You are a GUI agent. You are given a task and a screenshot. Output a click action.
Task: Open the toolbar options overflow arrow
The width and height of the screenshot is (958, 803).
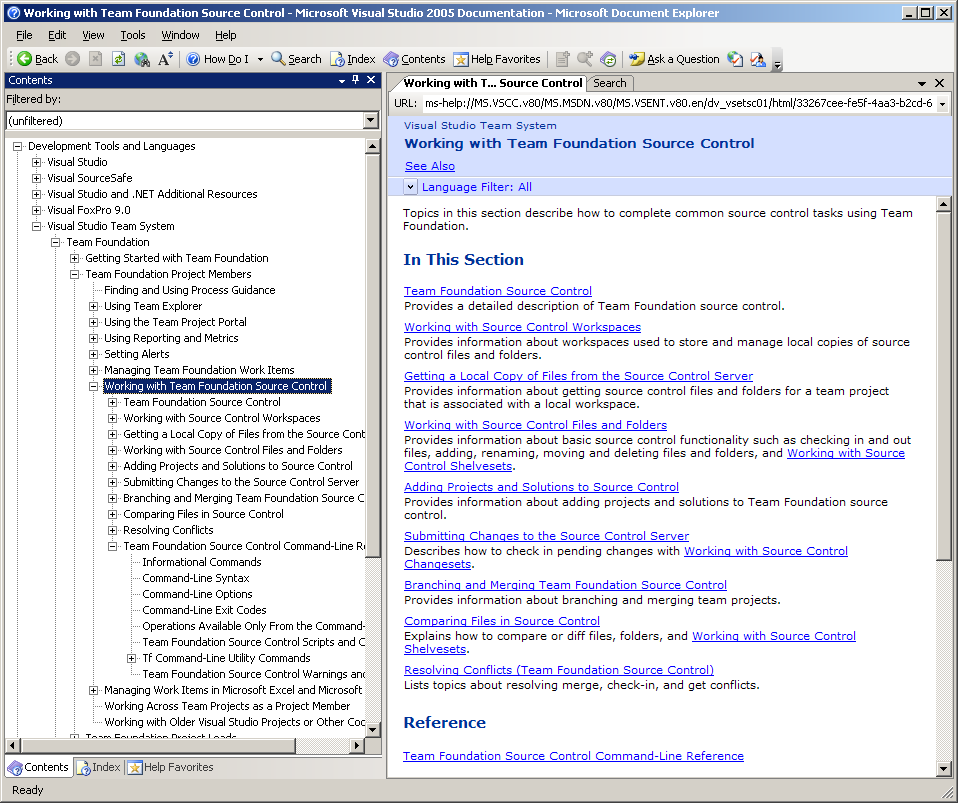[777, 62]
